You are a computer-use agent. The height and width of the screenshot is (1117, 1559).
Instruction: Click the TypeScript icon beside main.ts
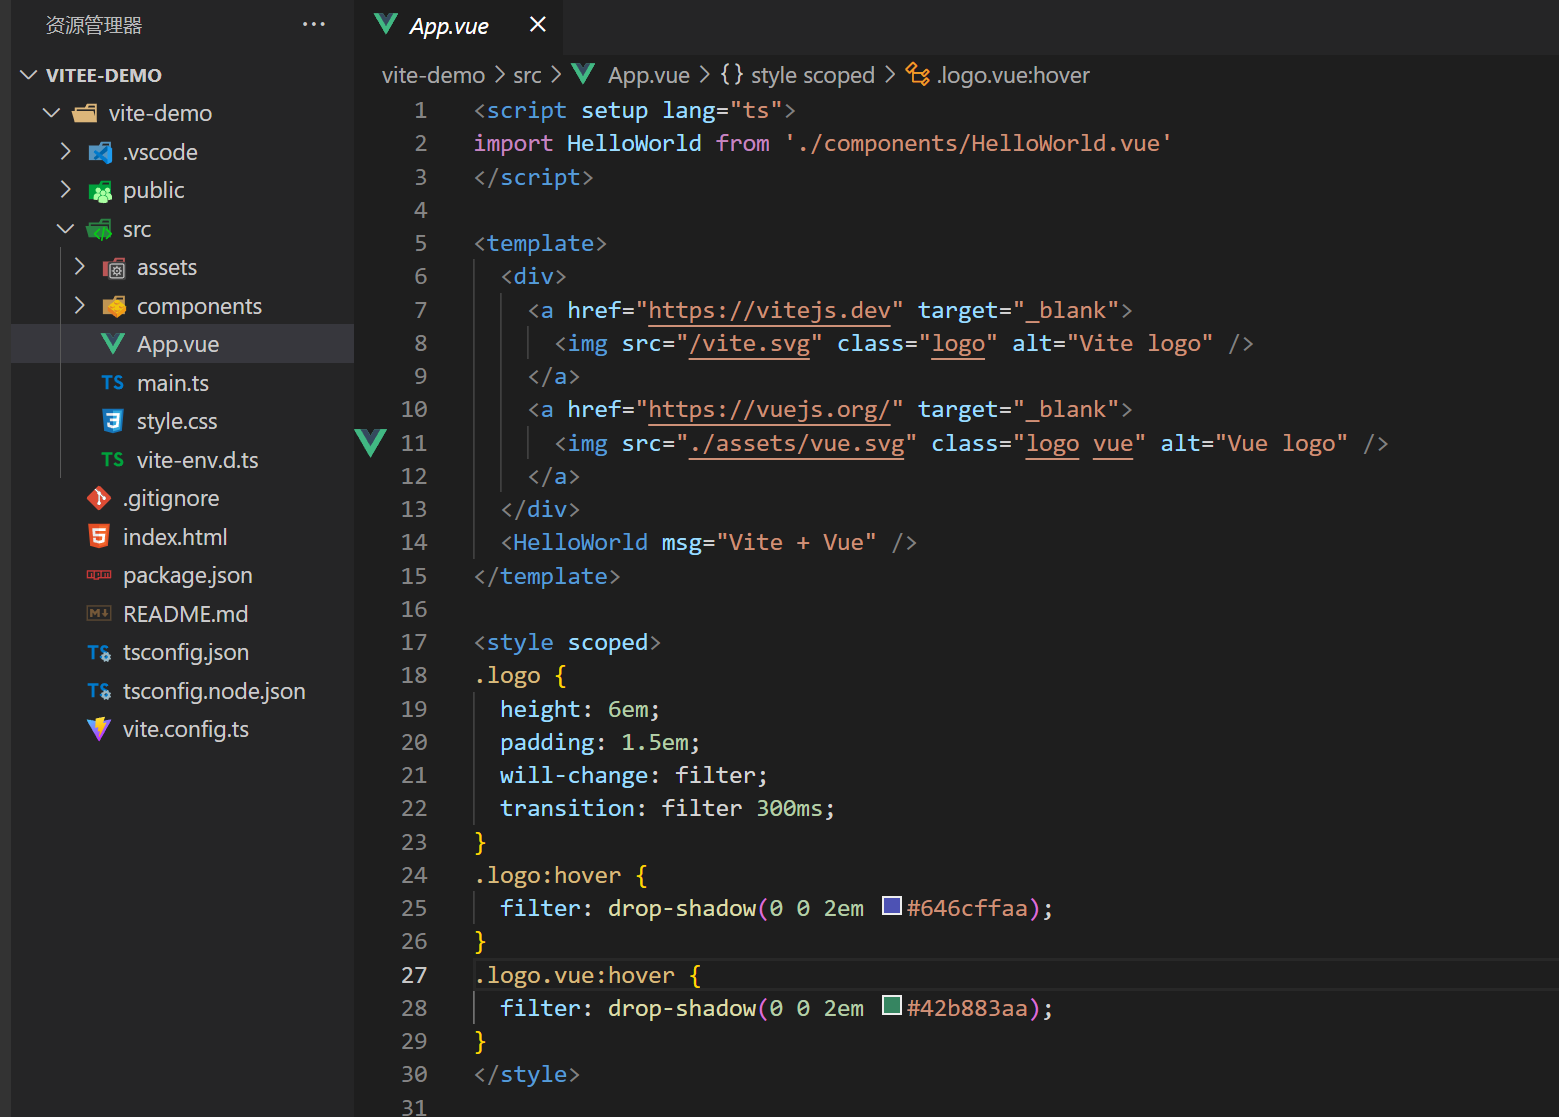[x=113, y=383]
